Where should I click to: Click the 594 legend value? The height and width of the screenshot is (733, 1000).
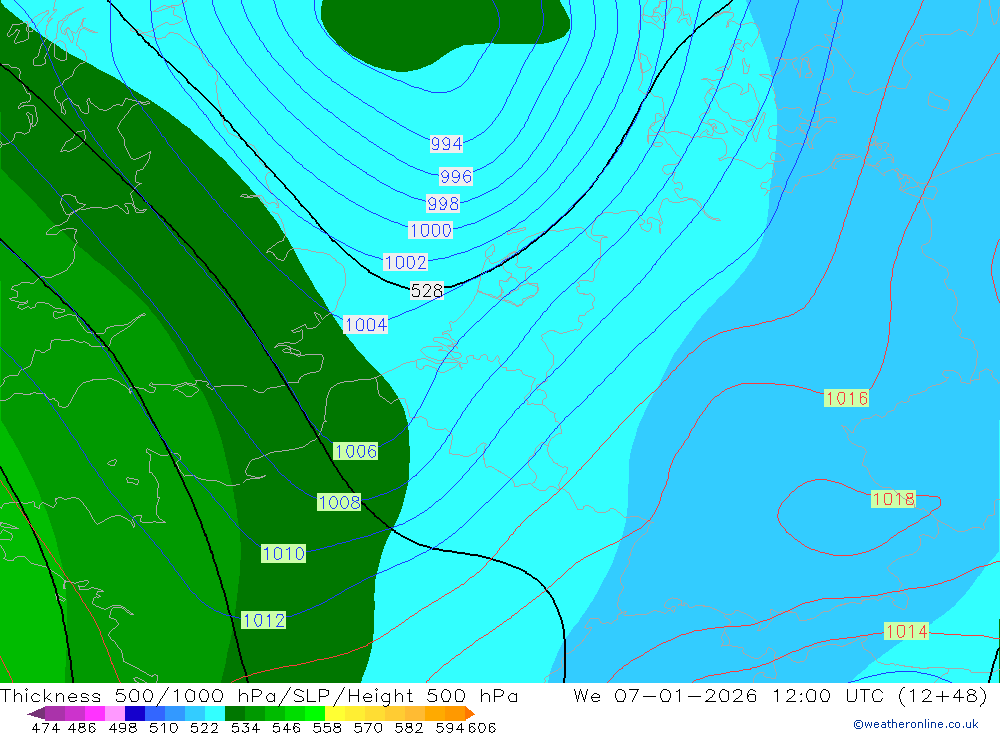coord(450,727)
